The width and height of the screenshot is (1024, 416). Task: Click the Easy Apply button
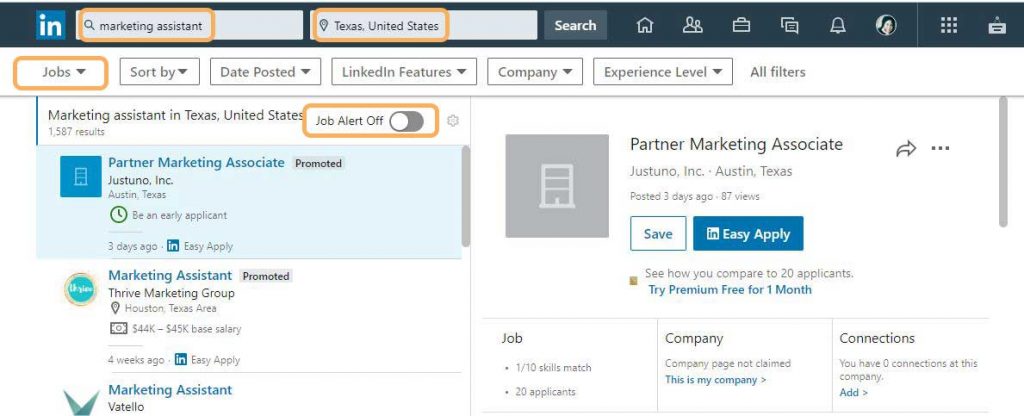coord(748,234)
